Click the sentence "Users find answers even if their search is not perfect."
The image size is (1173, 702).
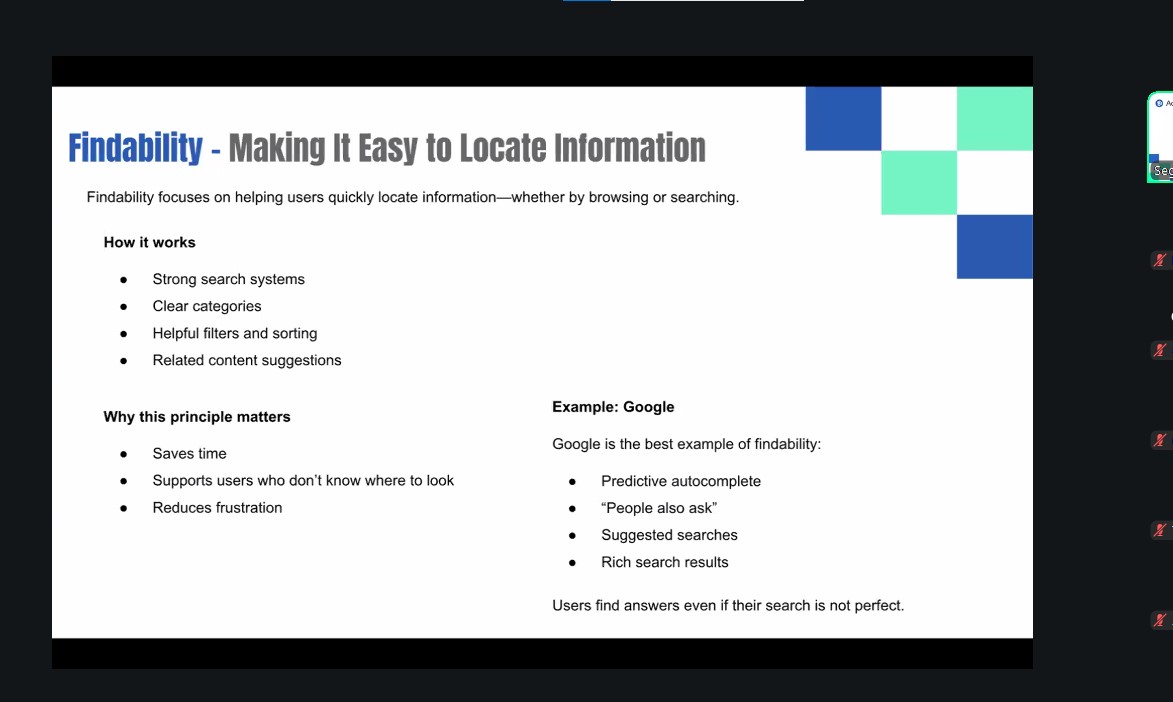[728, 605]
